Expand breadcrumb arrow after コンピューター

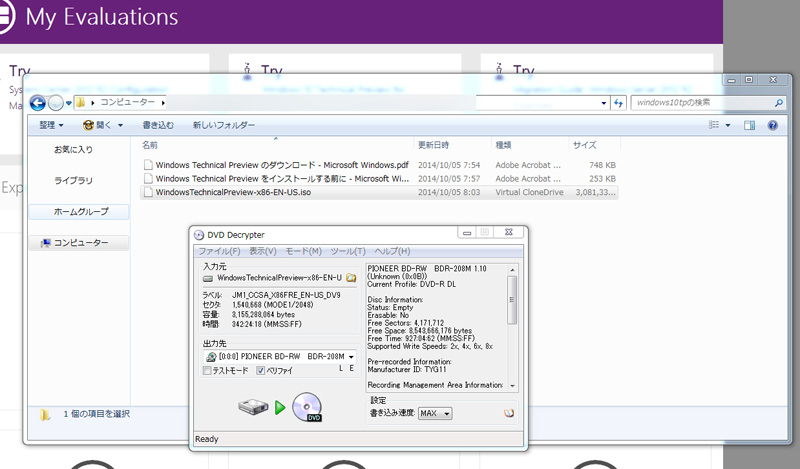coord(163,103)
